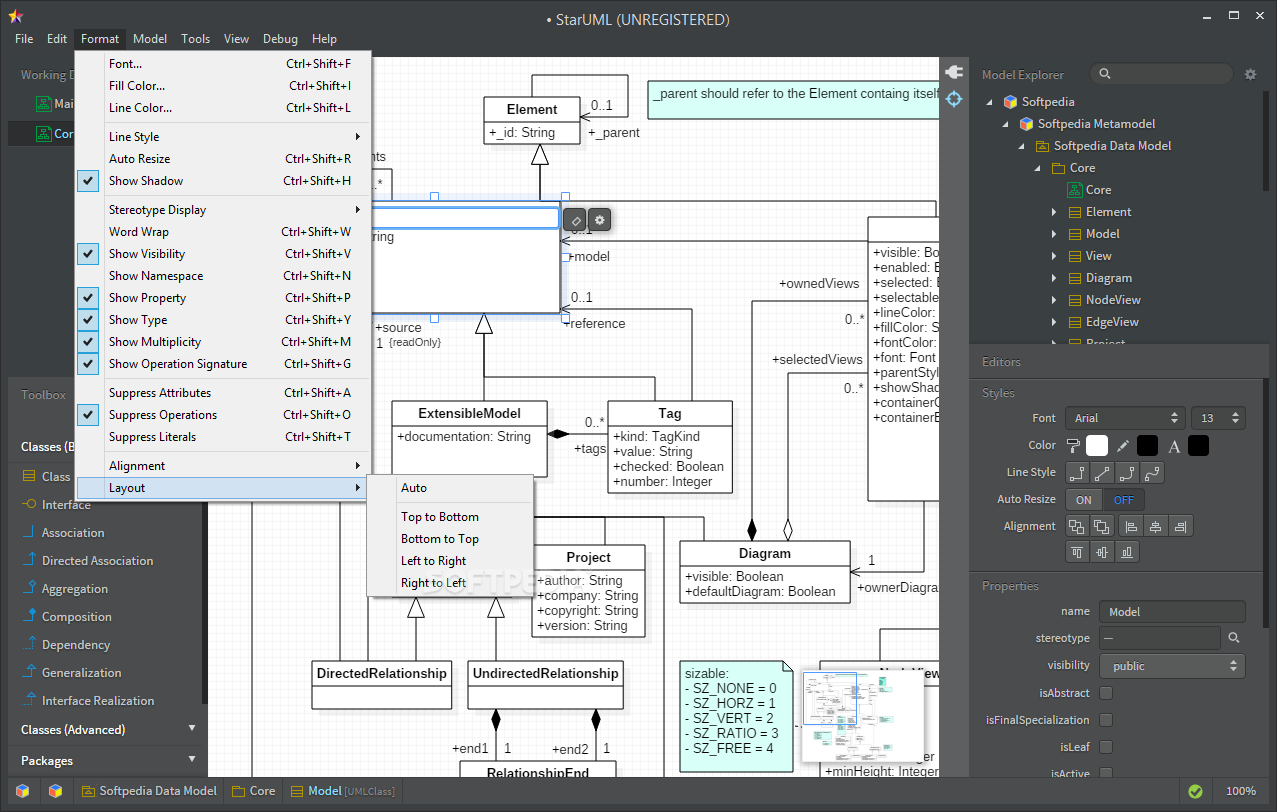This screenshot has height=812, width=1277.
Task: Select the Dependency tool in Toolbox
Action: point(75,645)
